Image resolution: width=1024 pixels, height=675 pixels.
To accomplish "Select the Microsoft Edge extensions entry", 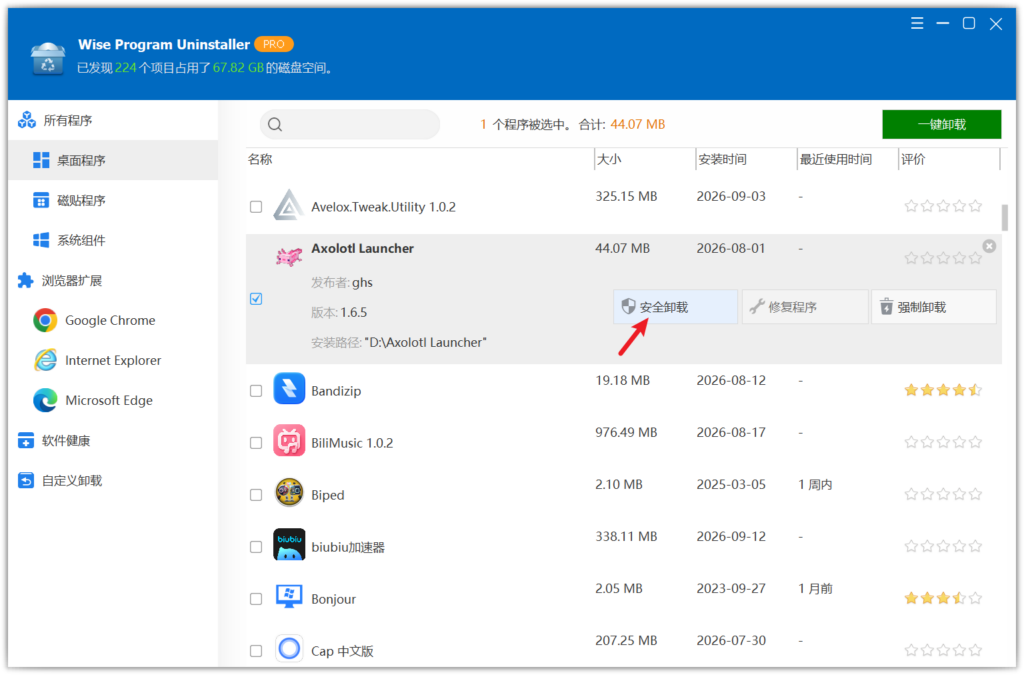I will point(113,400).
